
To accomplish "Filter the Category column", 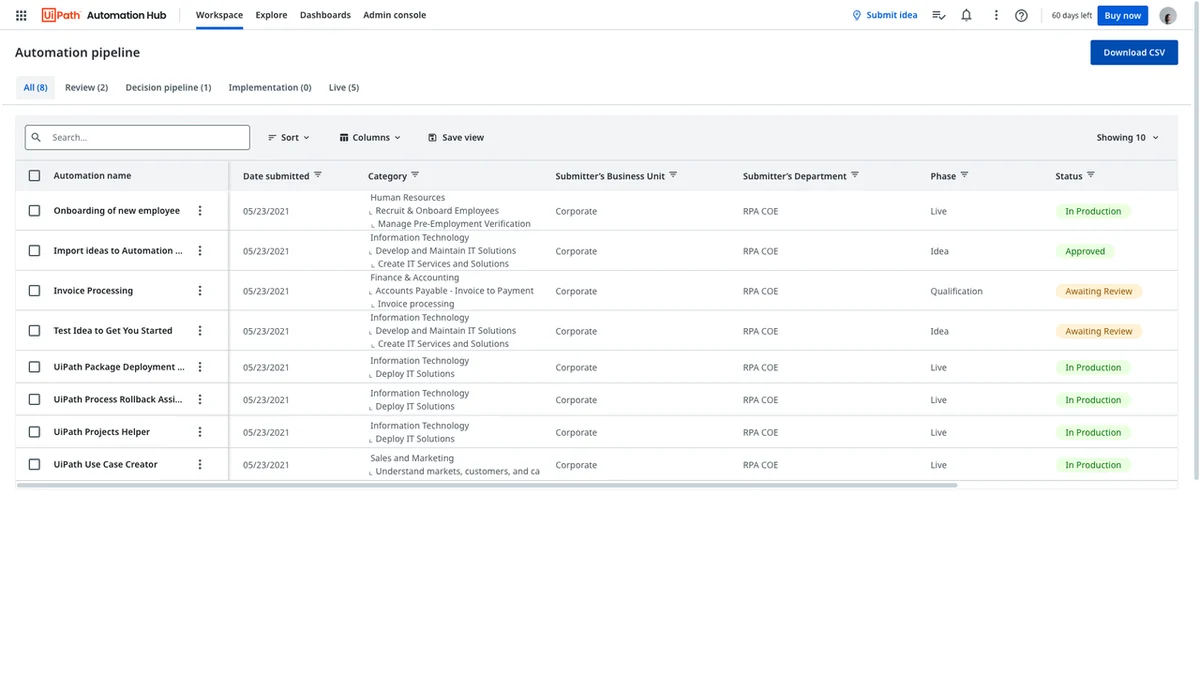I will pyautogui.click(x=415, y=175).
